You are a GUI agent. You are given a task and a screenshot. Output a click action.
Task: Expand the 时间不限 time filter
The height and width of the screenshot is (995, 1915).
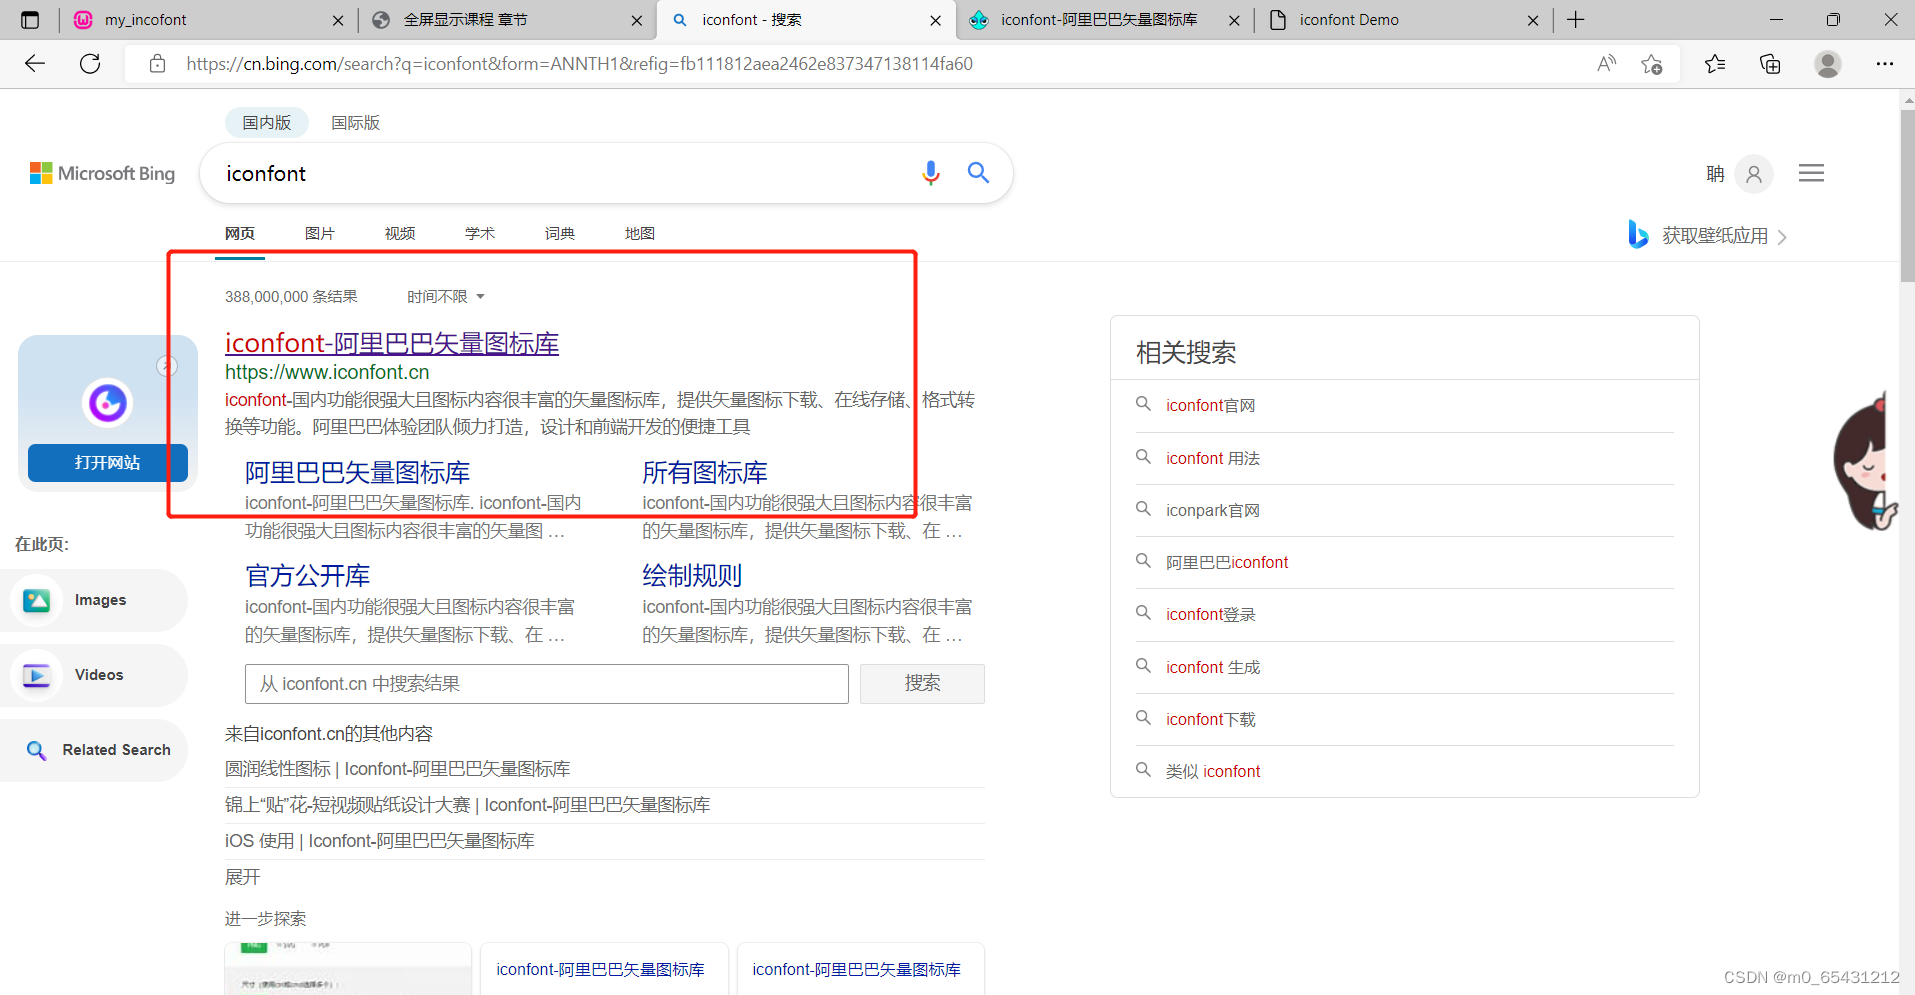445,297
